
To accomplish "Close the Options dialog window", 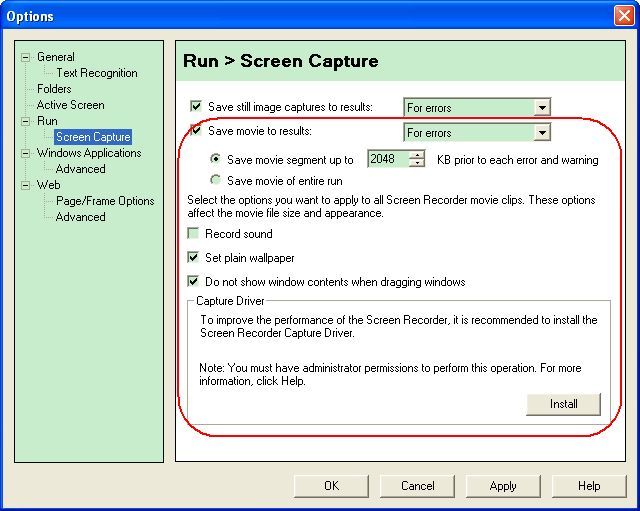I will point(624,16).
